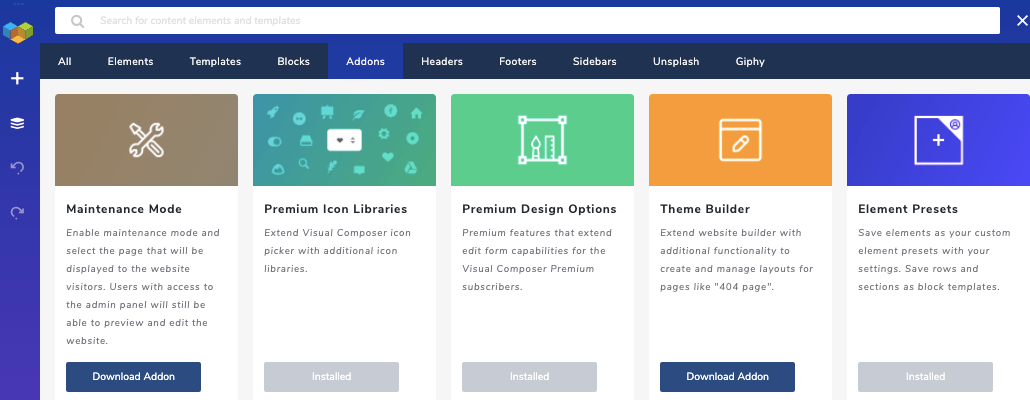
Task: Click the Premium Icon Libraries thumbnail
Action: pyautogui.click(x=344, y=140)
